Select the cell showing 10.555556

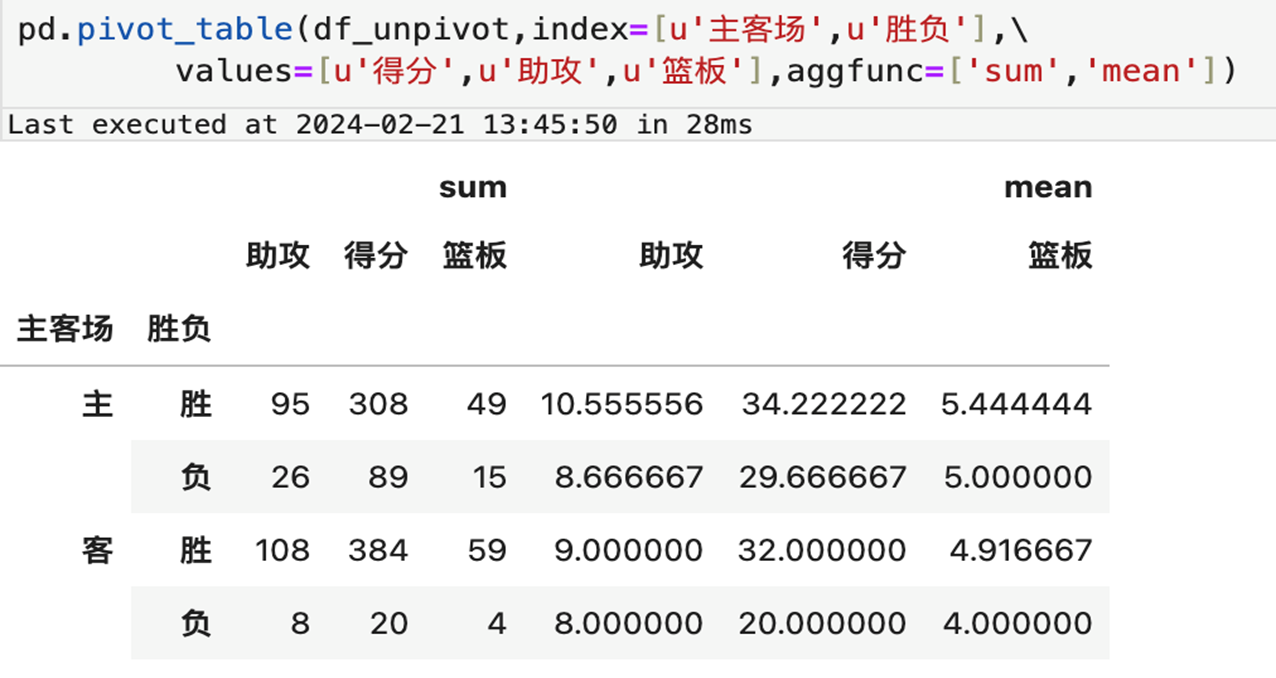pos(622,404)
